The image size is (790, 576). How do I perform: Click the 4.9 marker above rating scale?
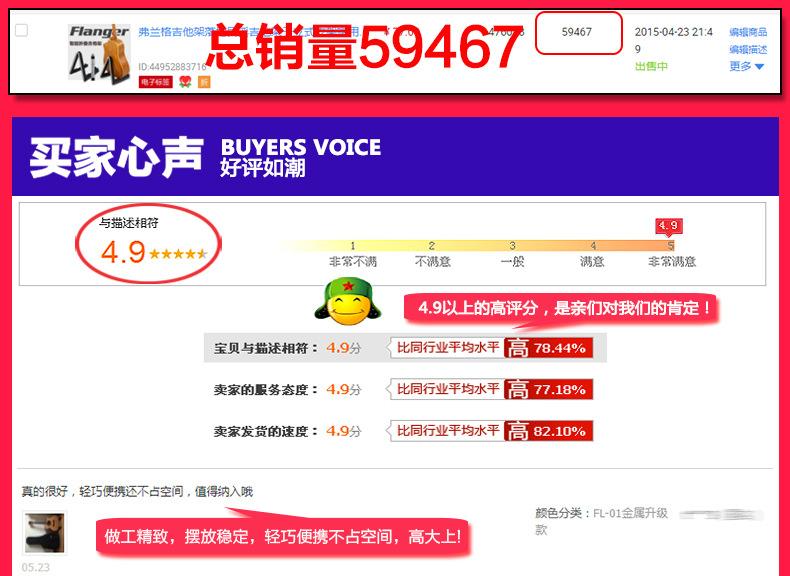click(669, 226)
